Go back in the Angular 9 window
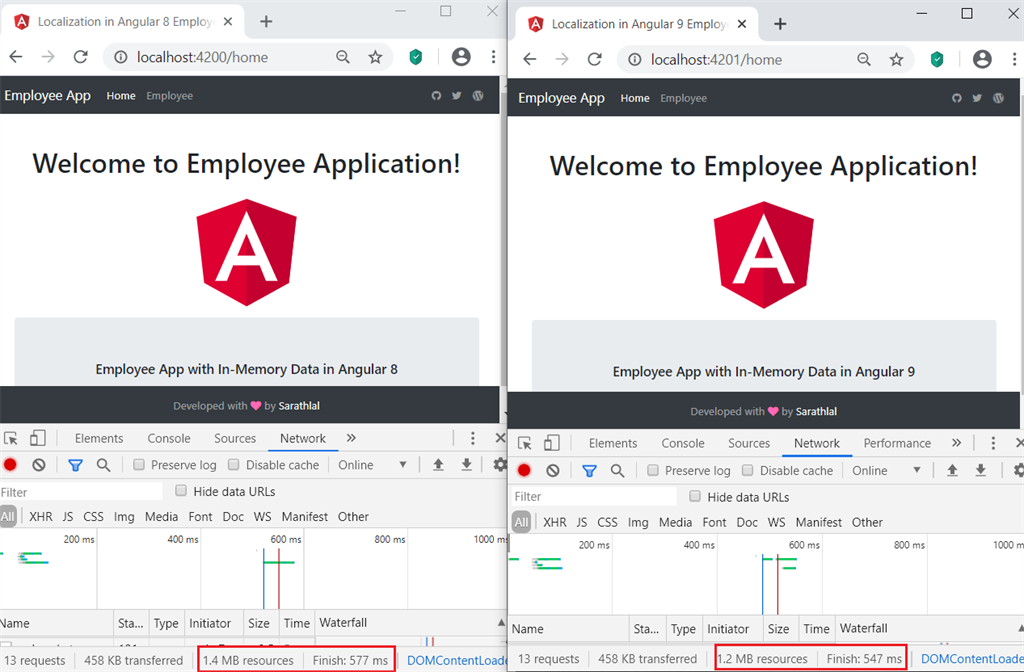Viewport: 1024px width, 672px height. (x=530, y=59)
